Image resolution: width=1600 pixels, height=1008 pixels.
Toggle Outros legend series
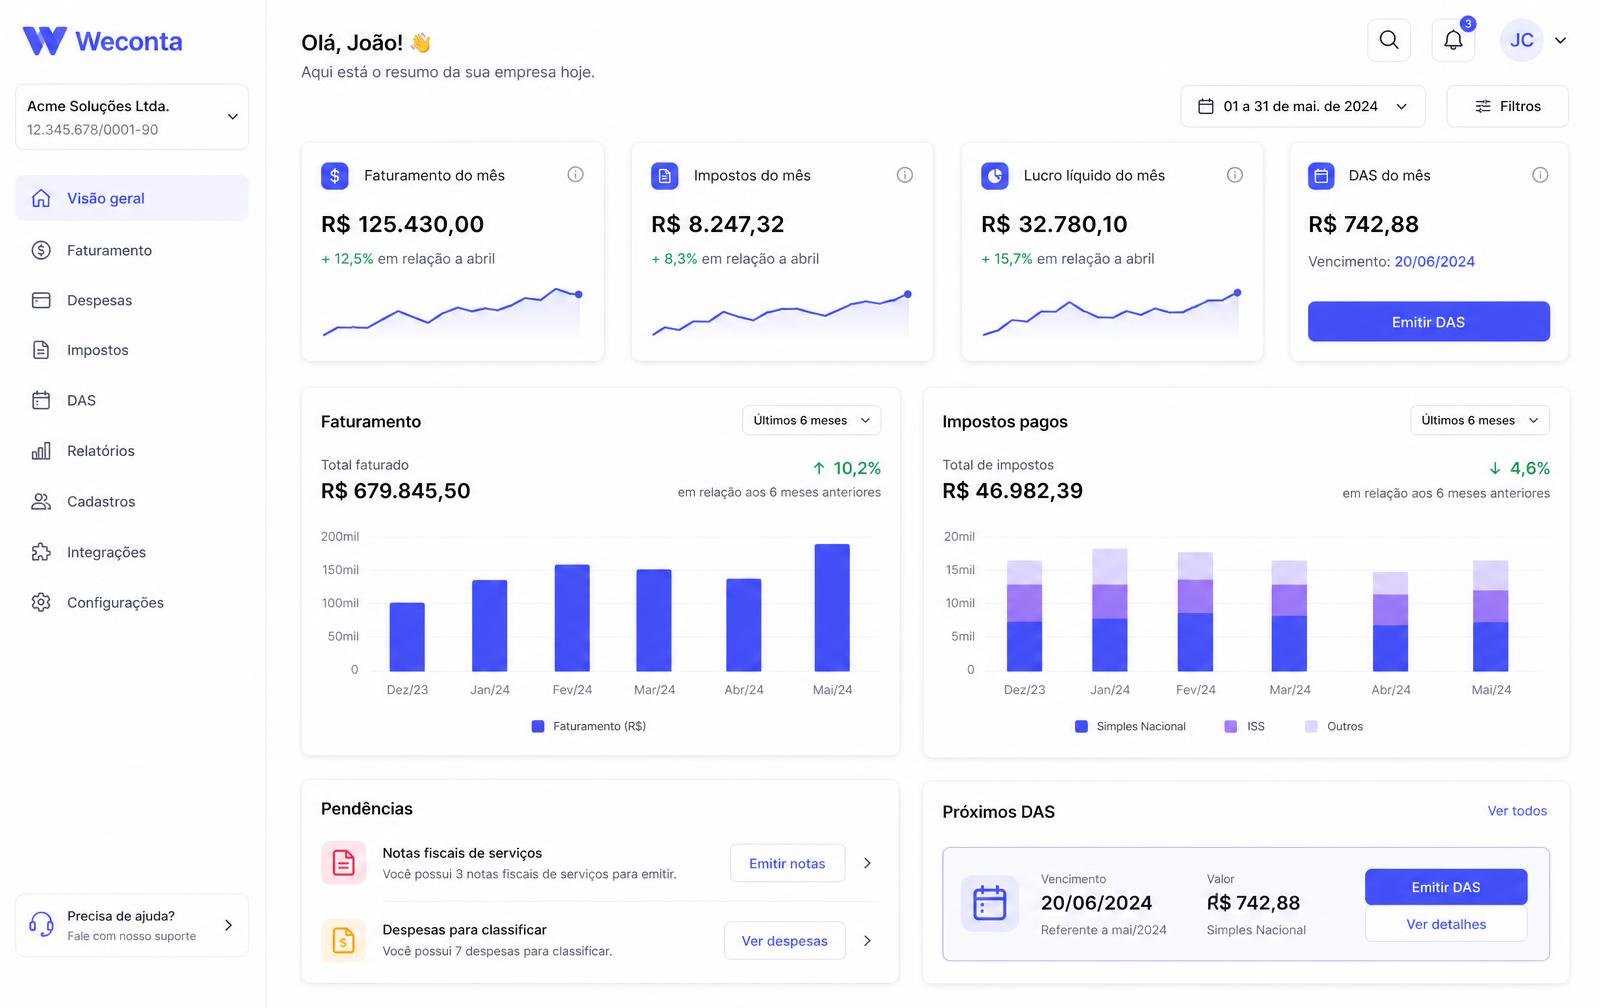[1334, 726]
